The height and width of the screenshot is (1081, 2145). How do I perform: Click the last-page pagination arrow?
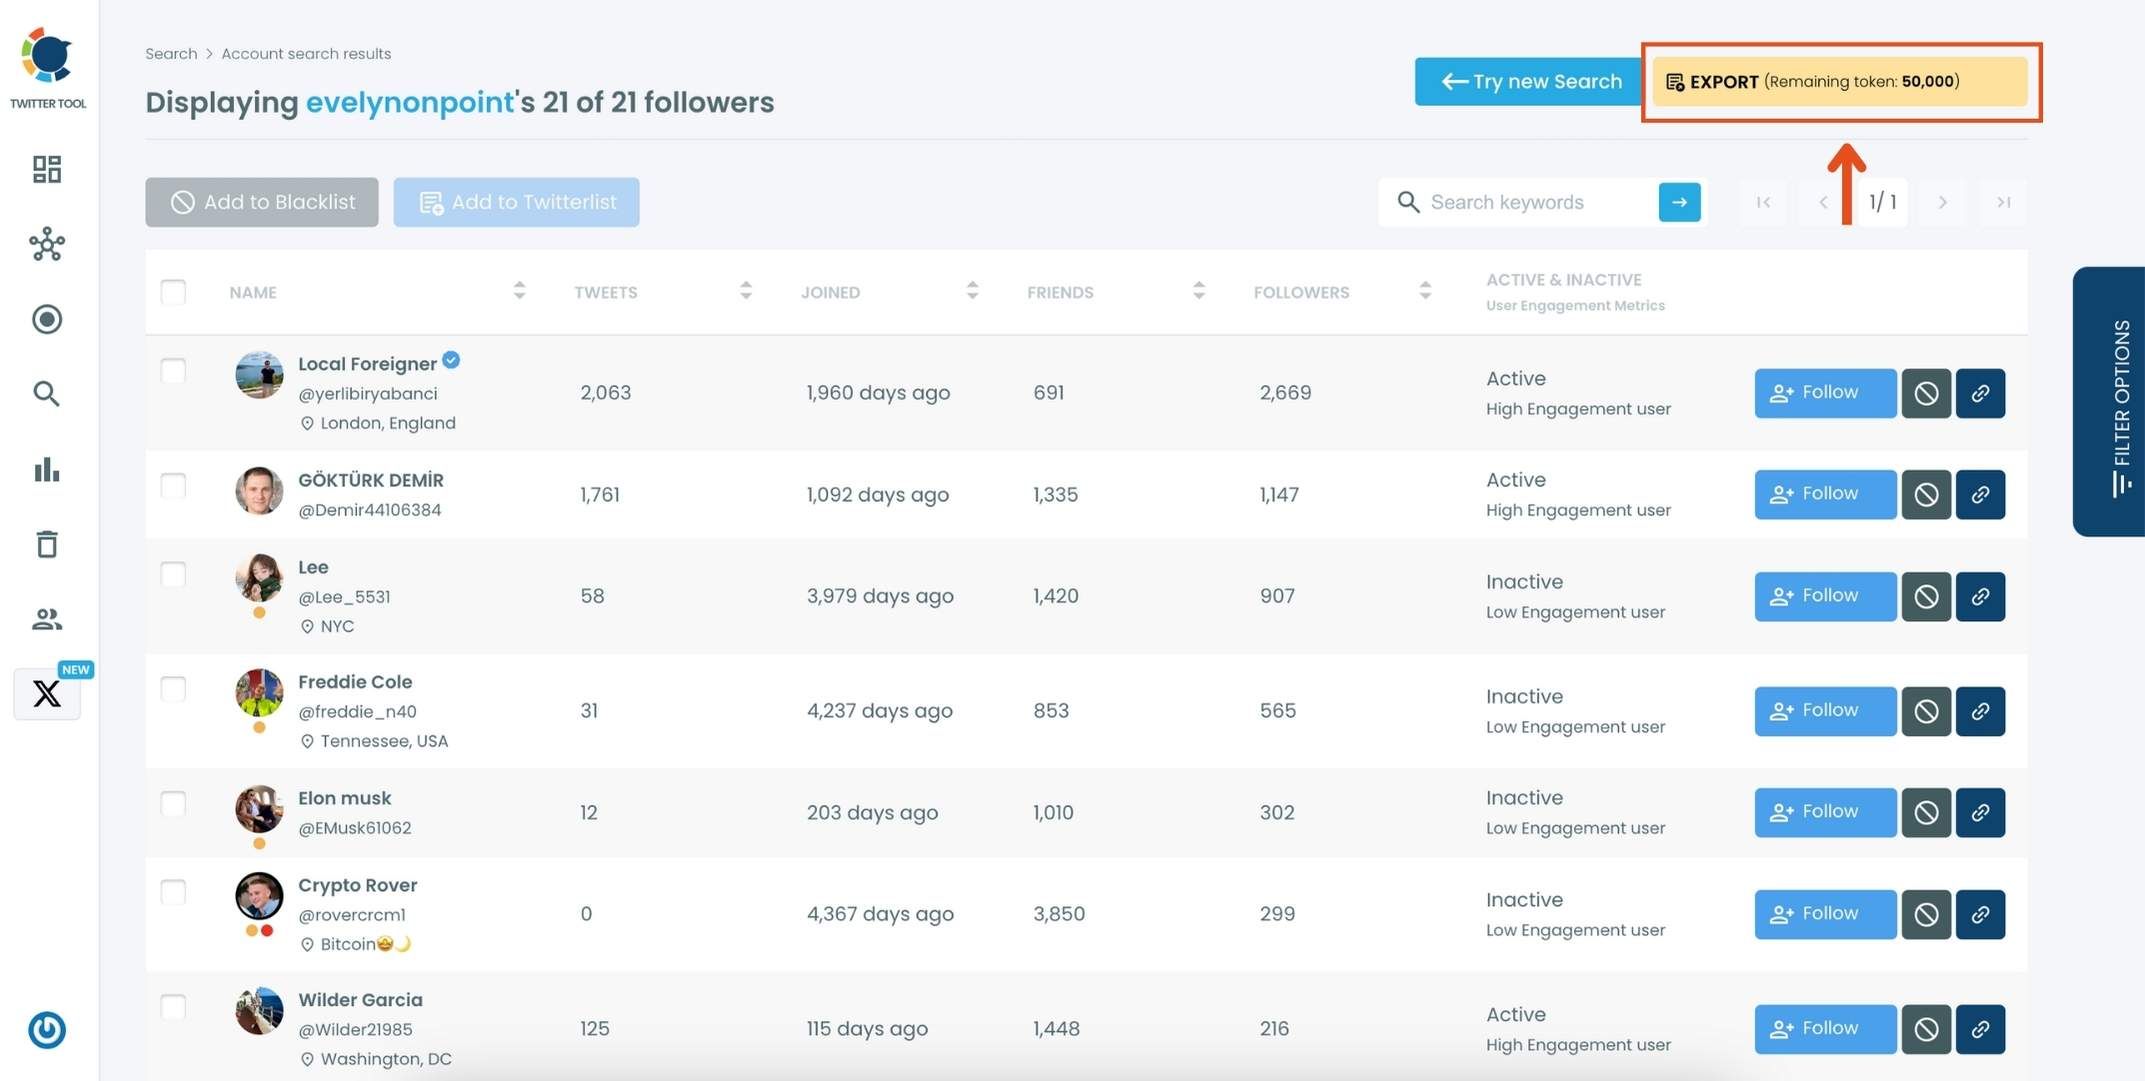[x=2003, y=202]
